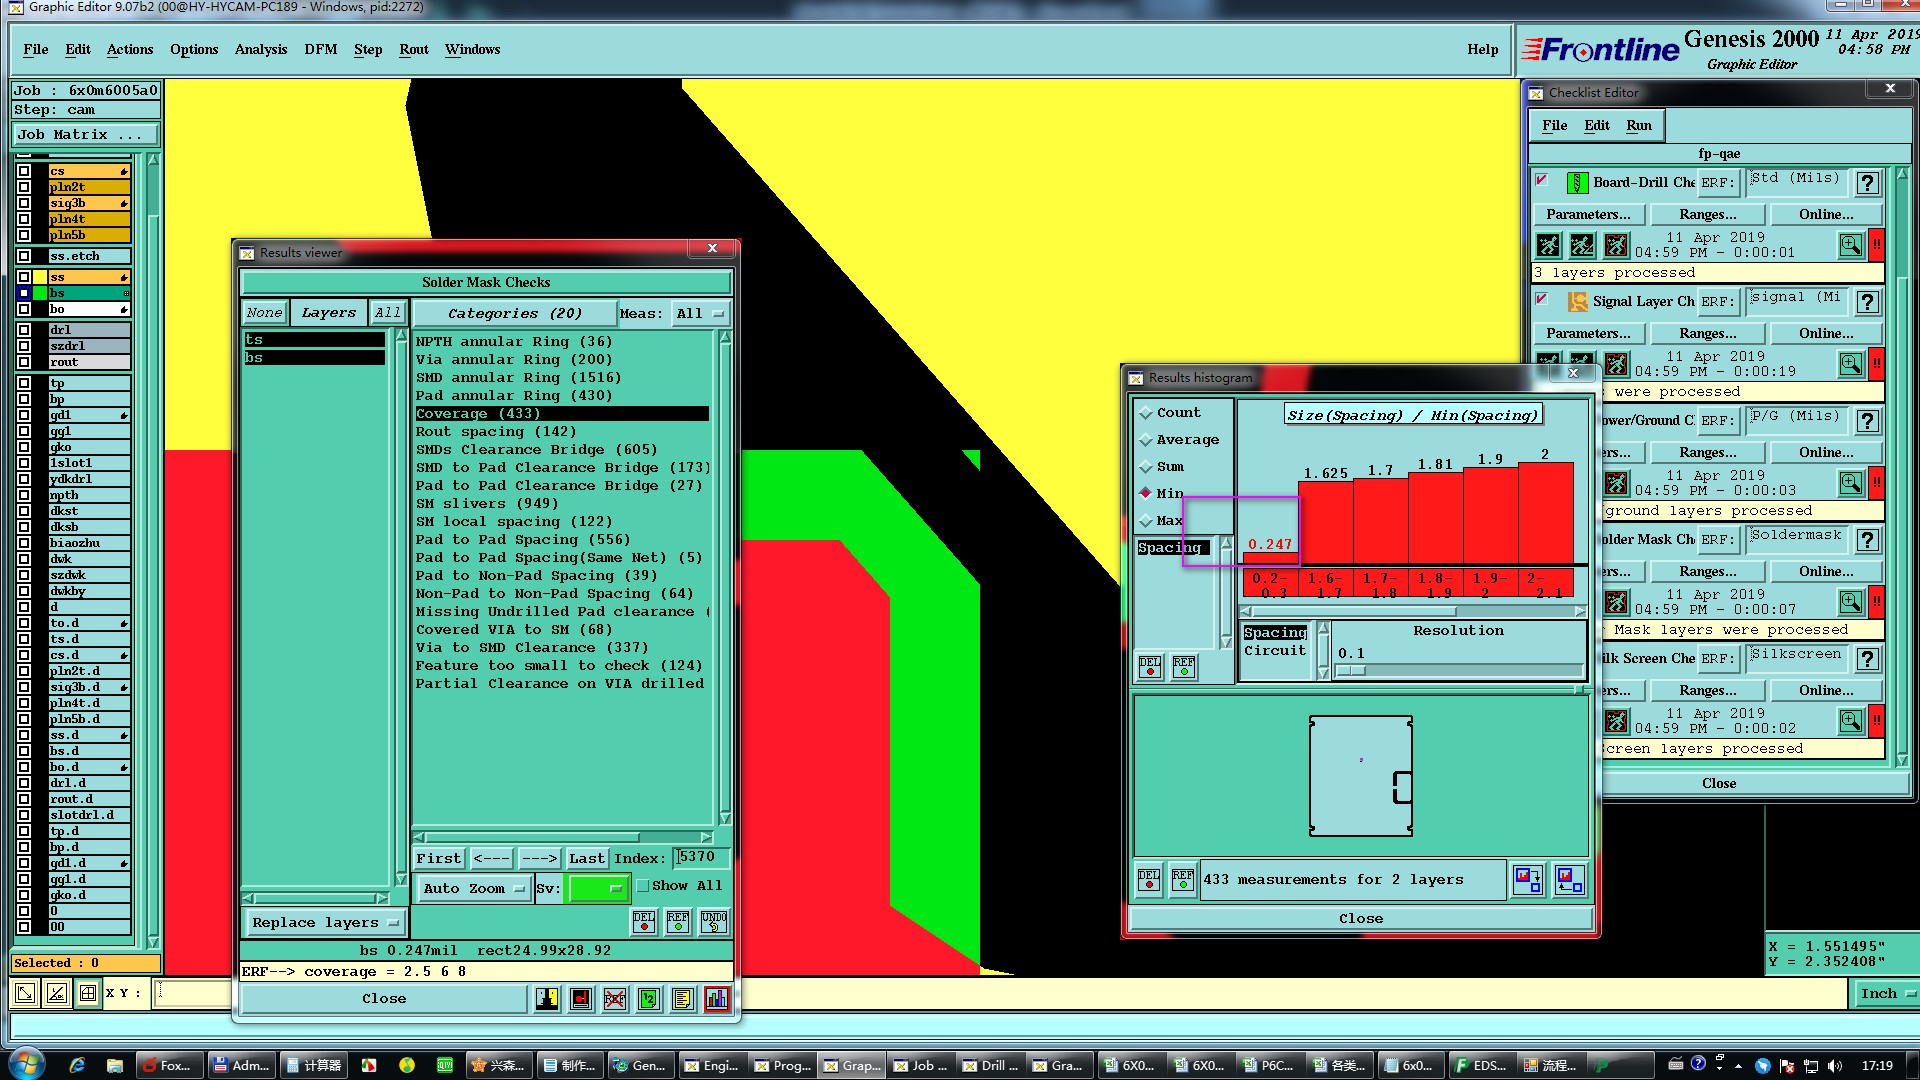Viewport: 1920px width, 1080px height.
Task: Open the DFM menu
Action: coord(320,49)
